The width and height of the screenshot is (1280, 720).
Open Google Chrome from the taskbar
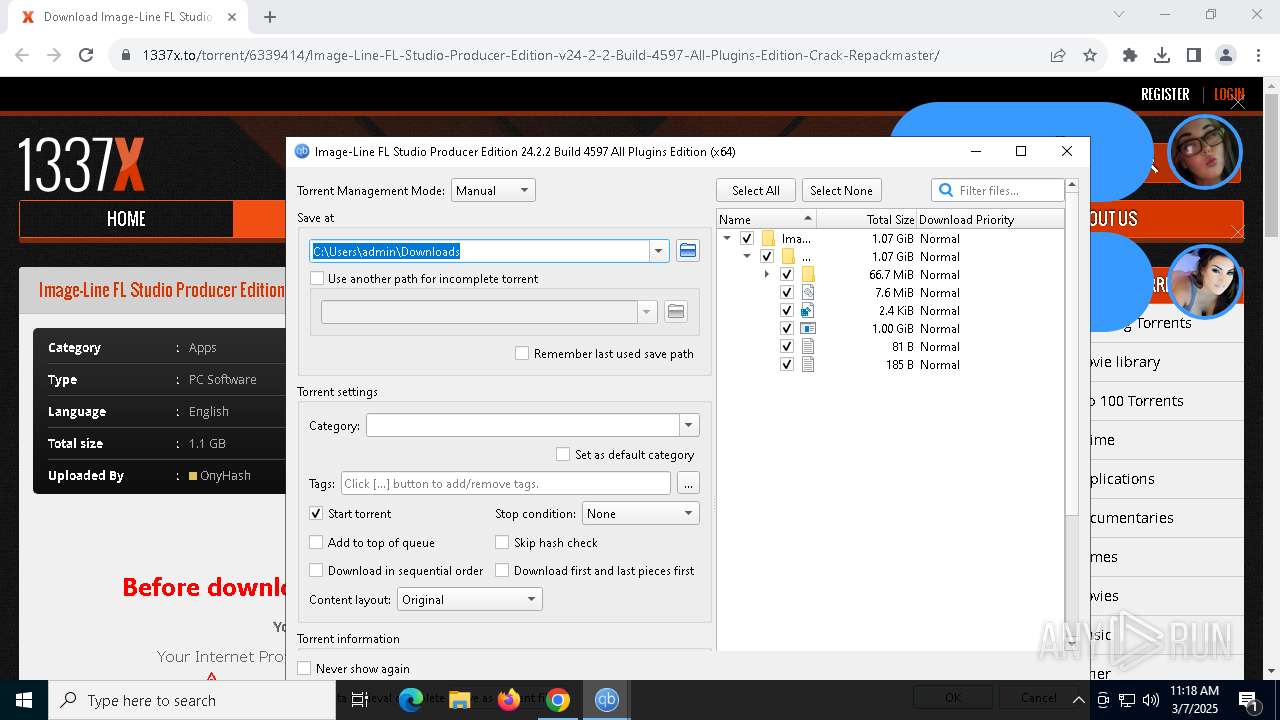(558, 700)
